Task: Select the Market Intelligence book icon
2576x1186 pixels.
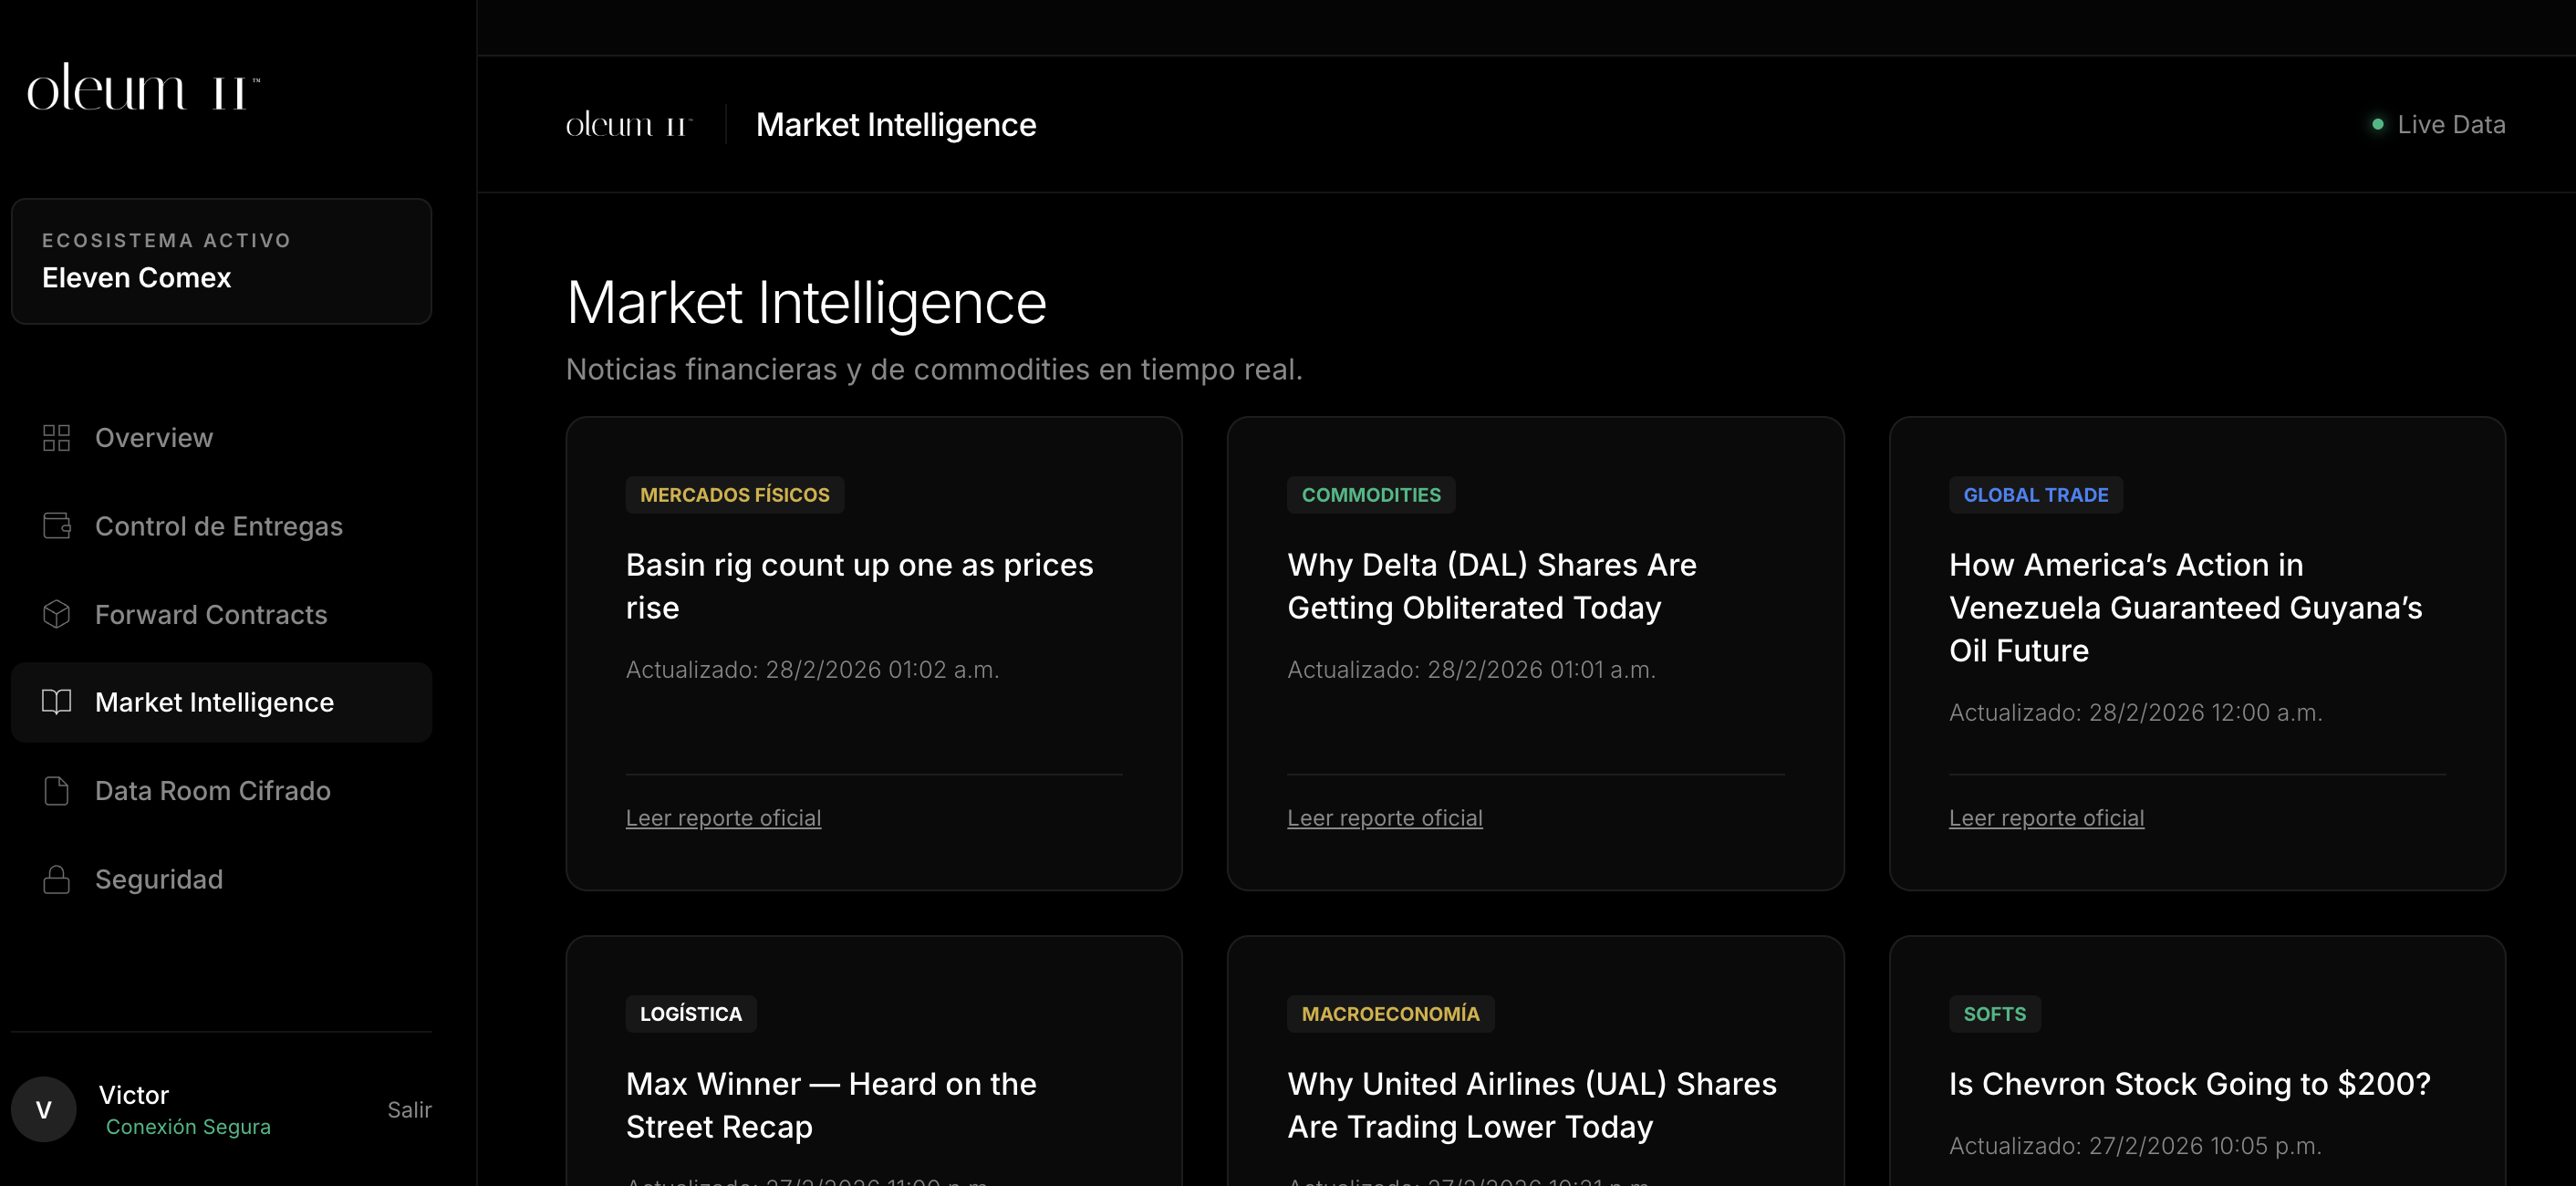Action: 56,702
